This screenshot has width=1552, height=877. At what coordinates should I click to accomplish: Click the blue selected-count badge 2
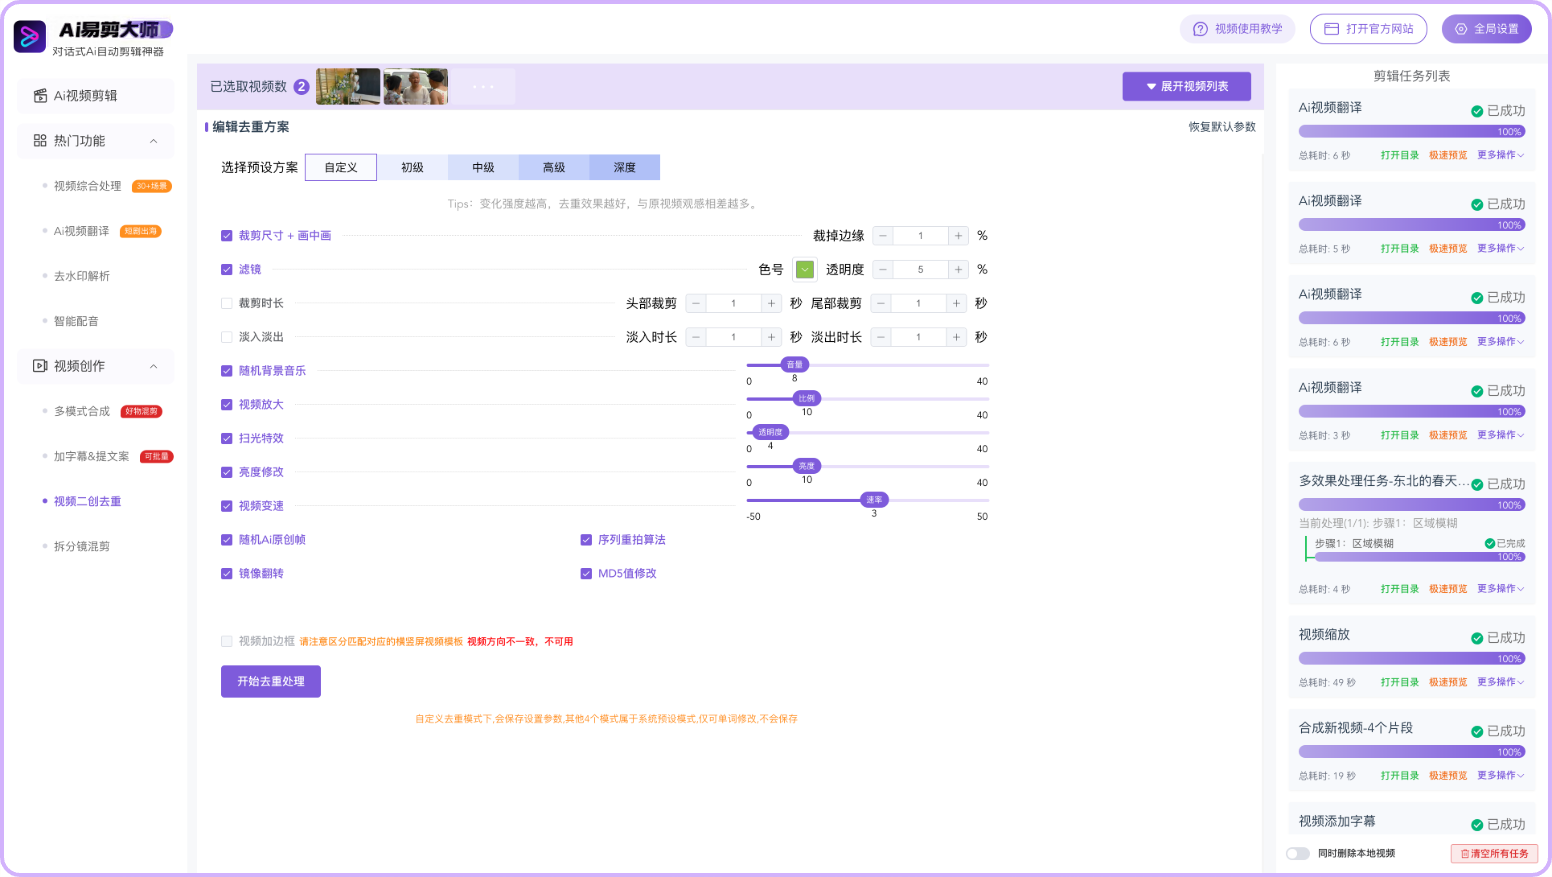pos(301,87)
